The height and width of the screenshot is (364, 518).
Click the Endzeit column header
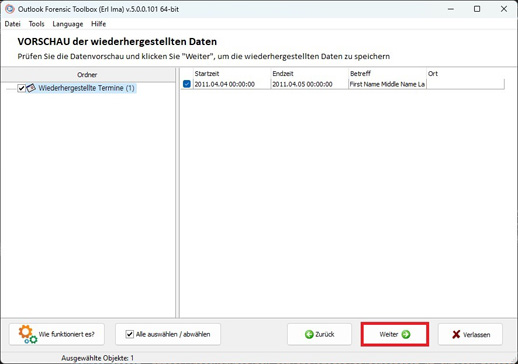pos(309,74)
